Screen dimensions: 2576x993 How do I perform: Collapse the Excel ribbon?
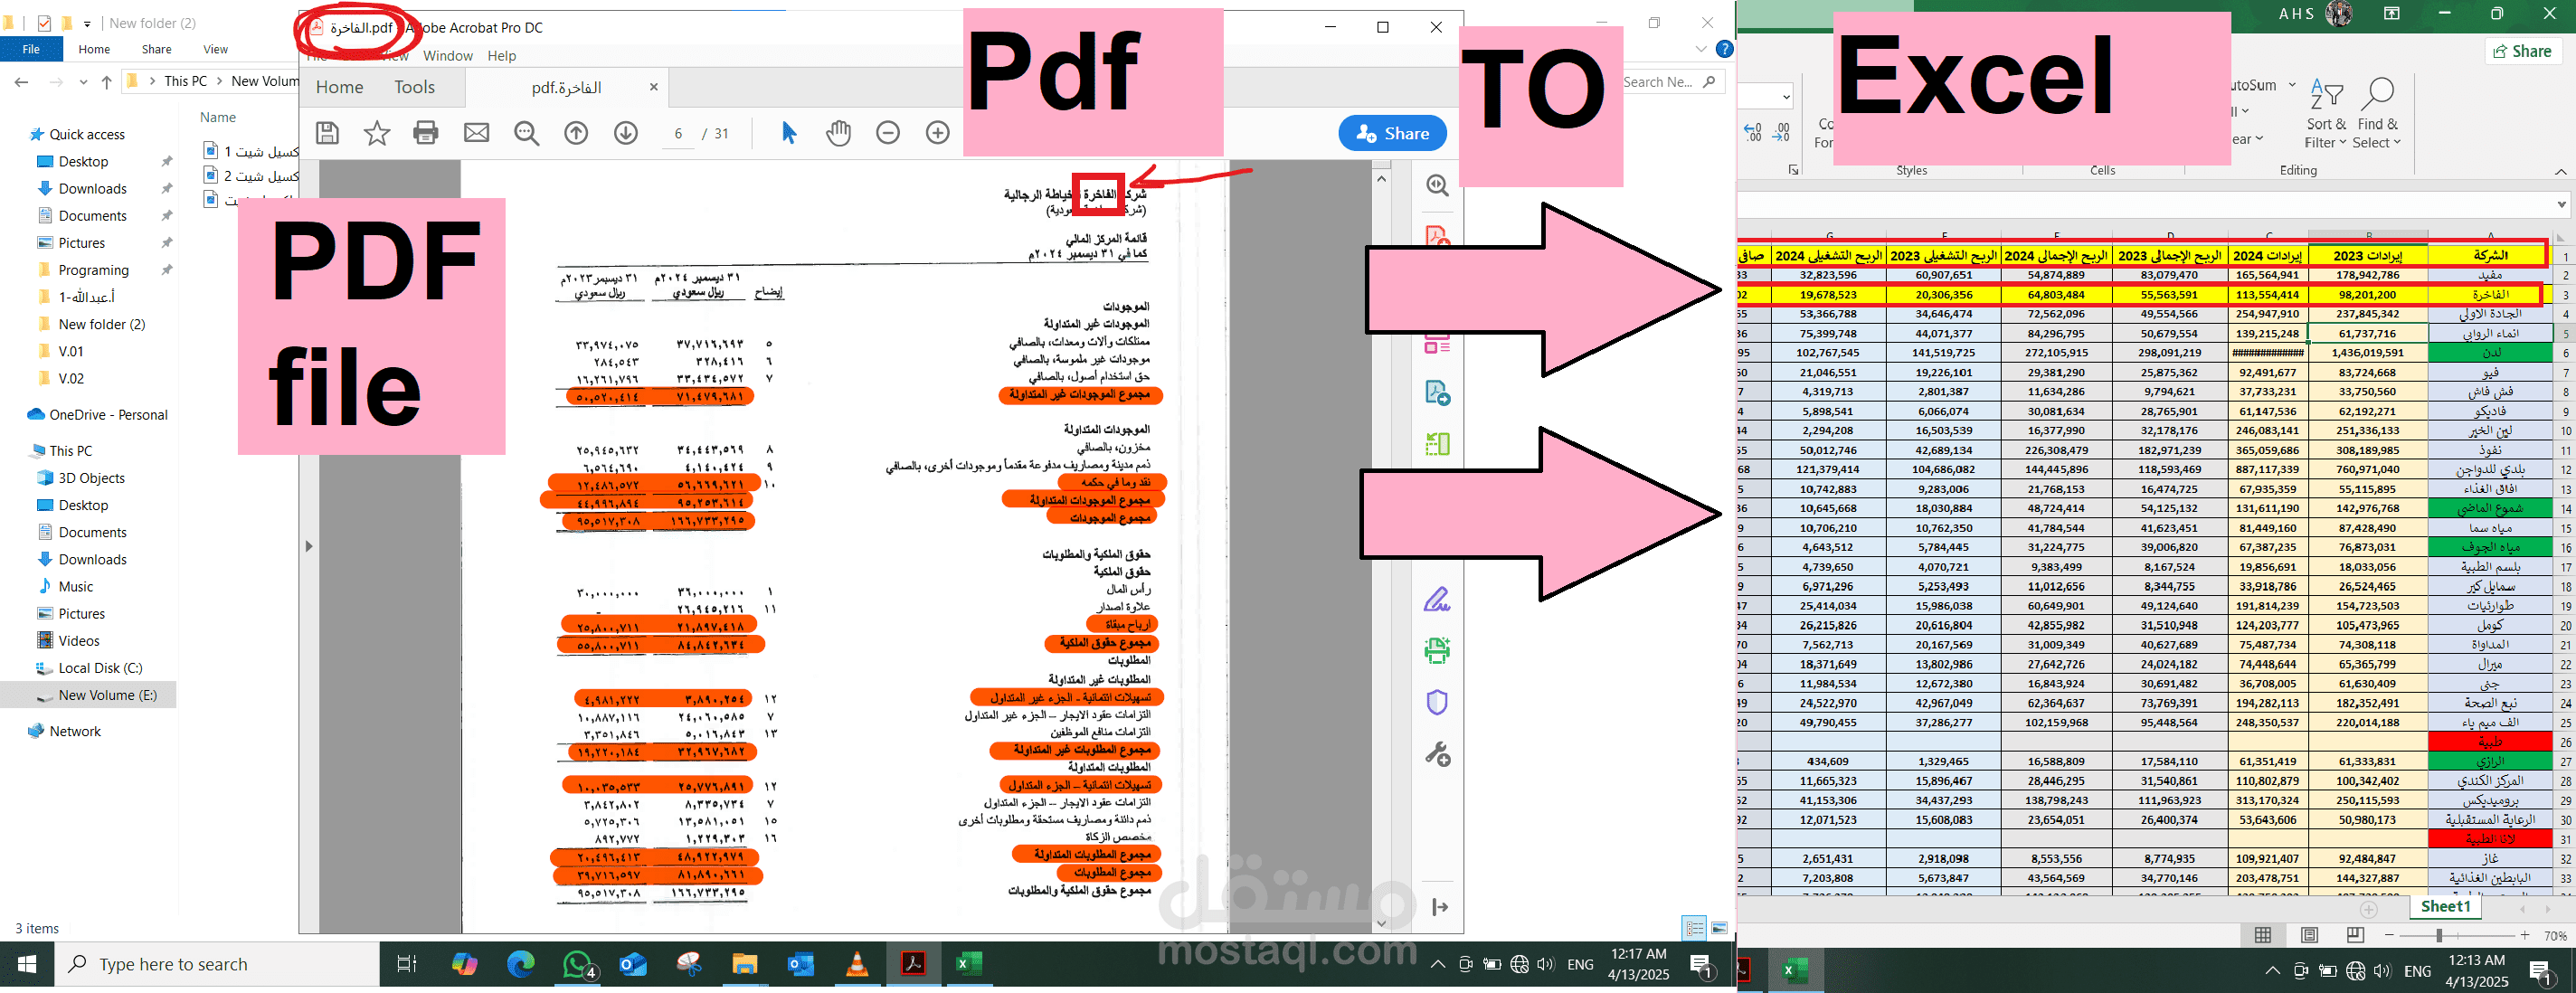point(2561,171)
